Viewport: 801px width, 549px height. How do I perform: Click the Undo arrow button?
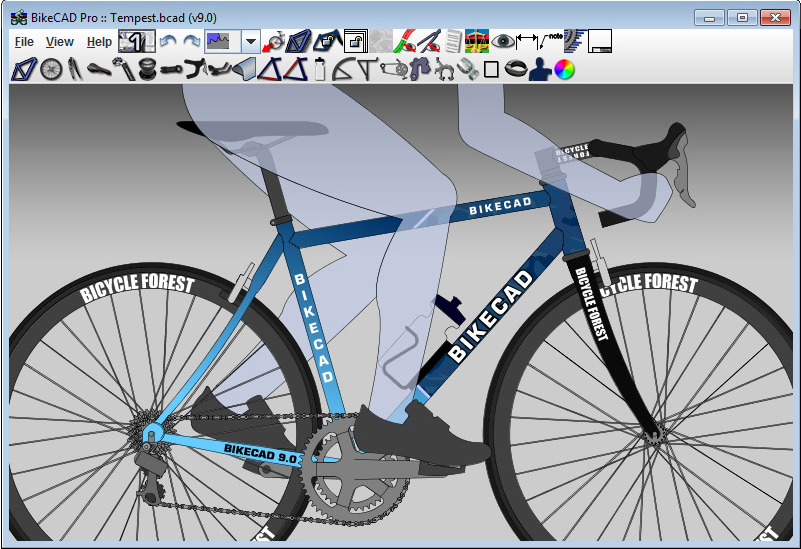[168, 42]
